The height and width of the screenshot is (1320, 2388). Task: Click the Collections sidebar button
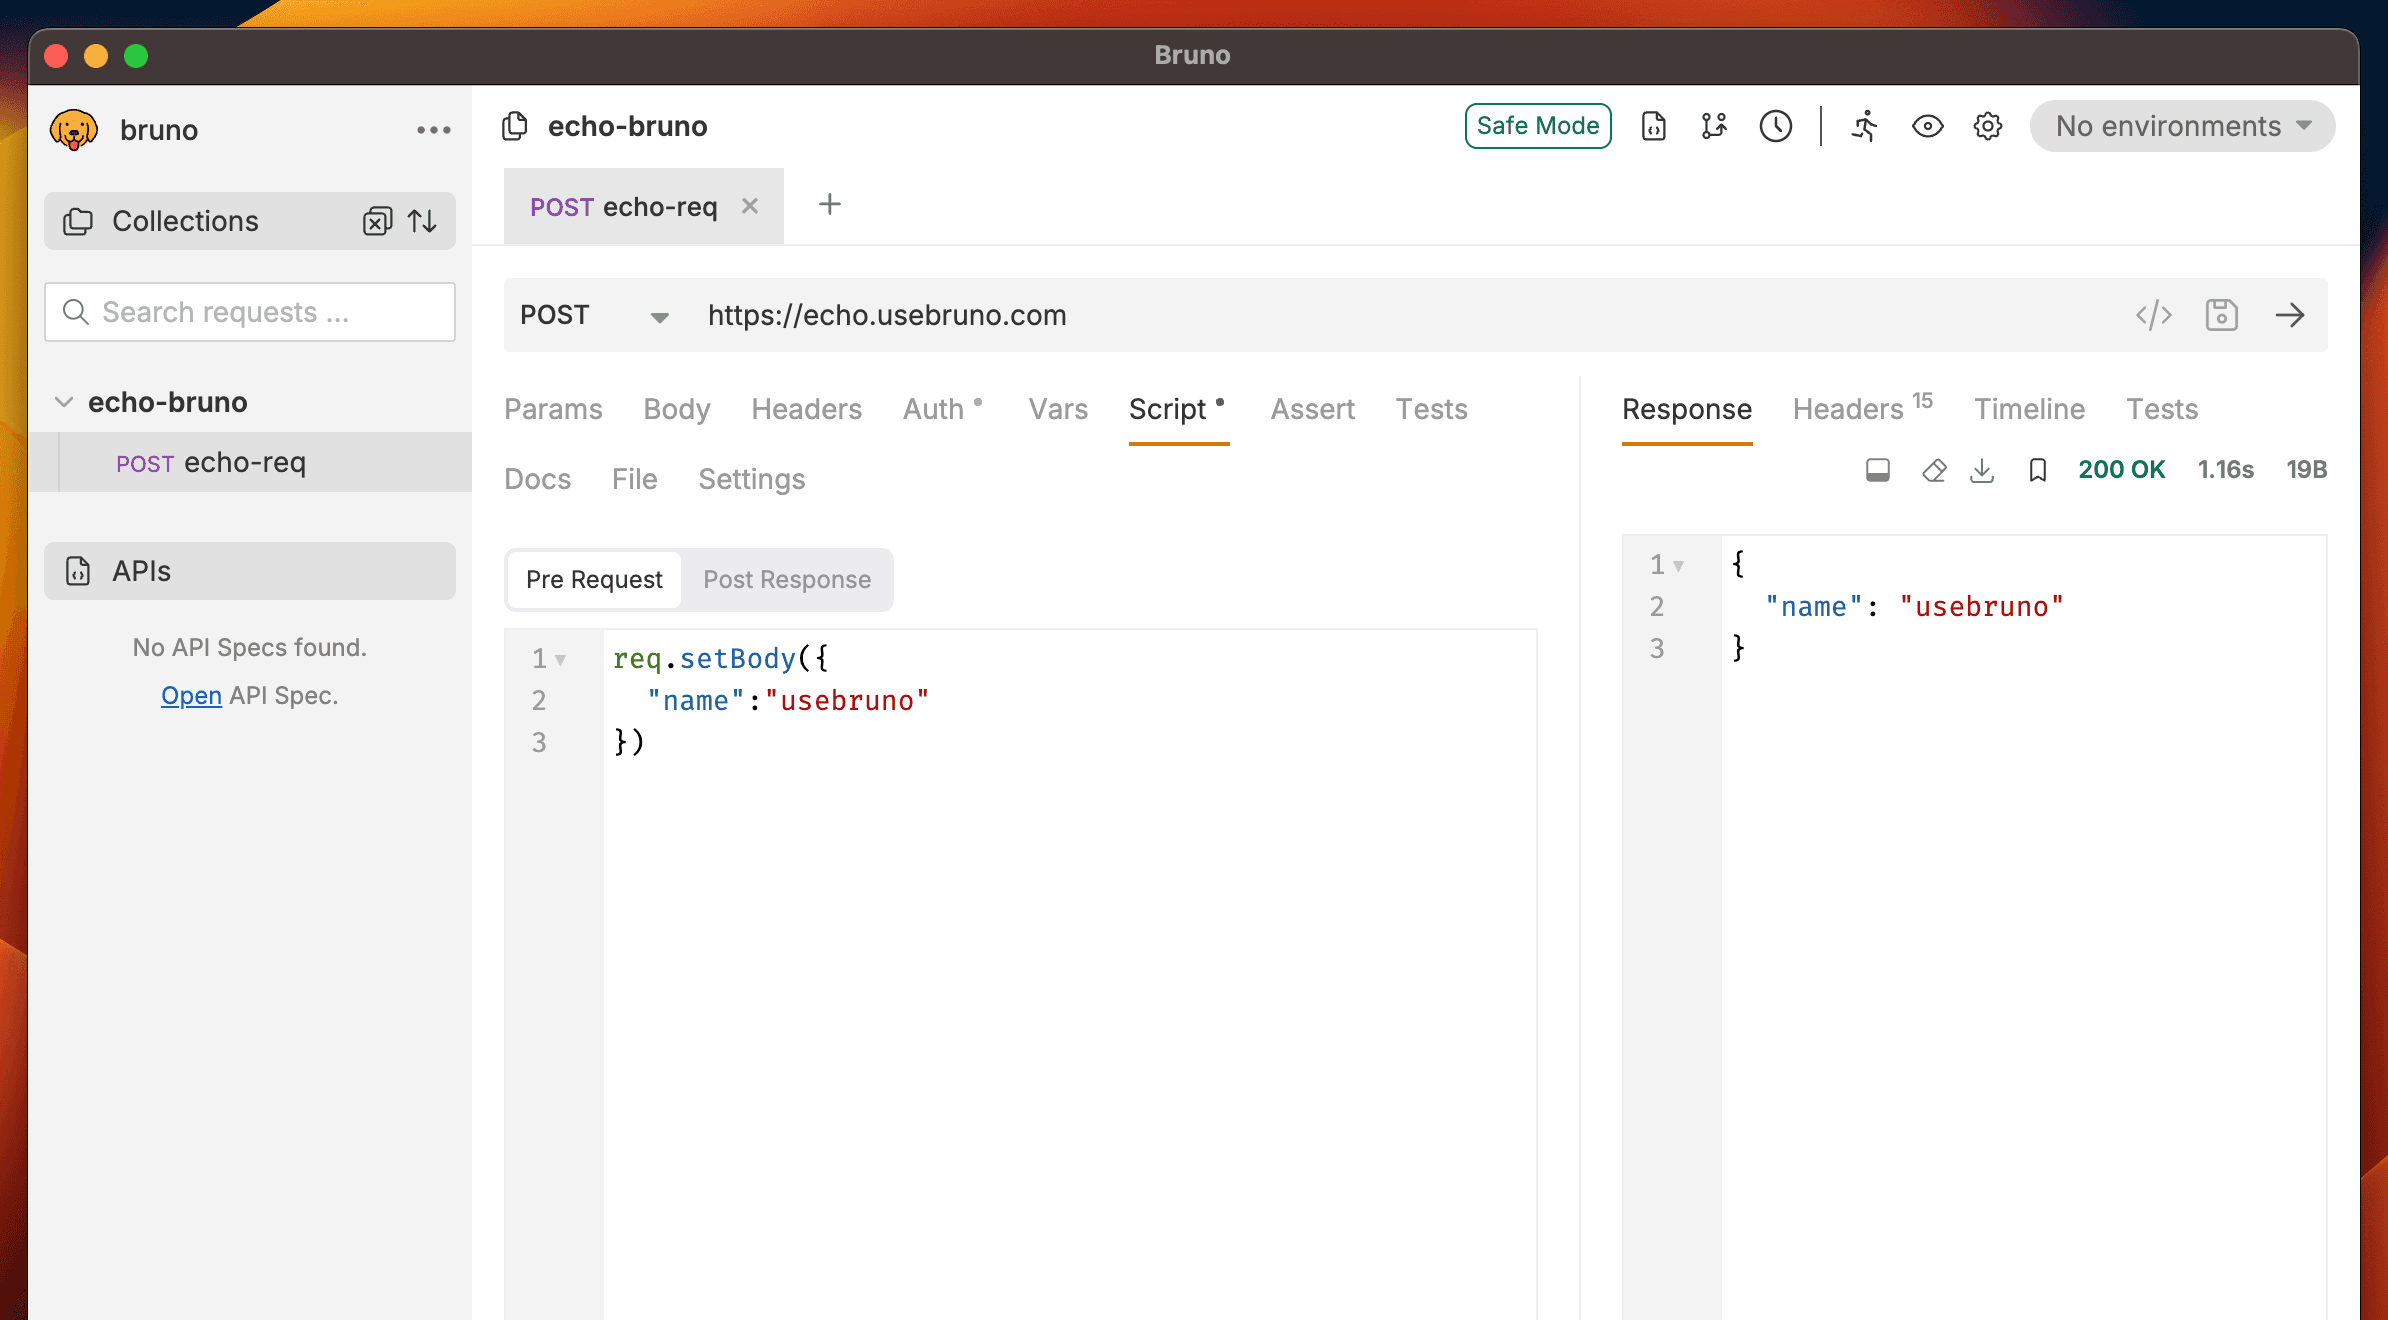click(x=185, y=221)
